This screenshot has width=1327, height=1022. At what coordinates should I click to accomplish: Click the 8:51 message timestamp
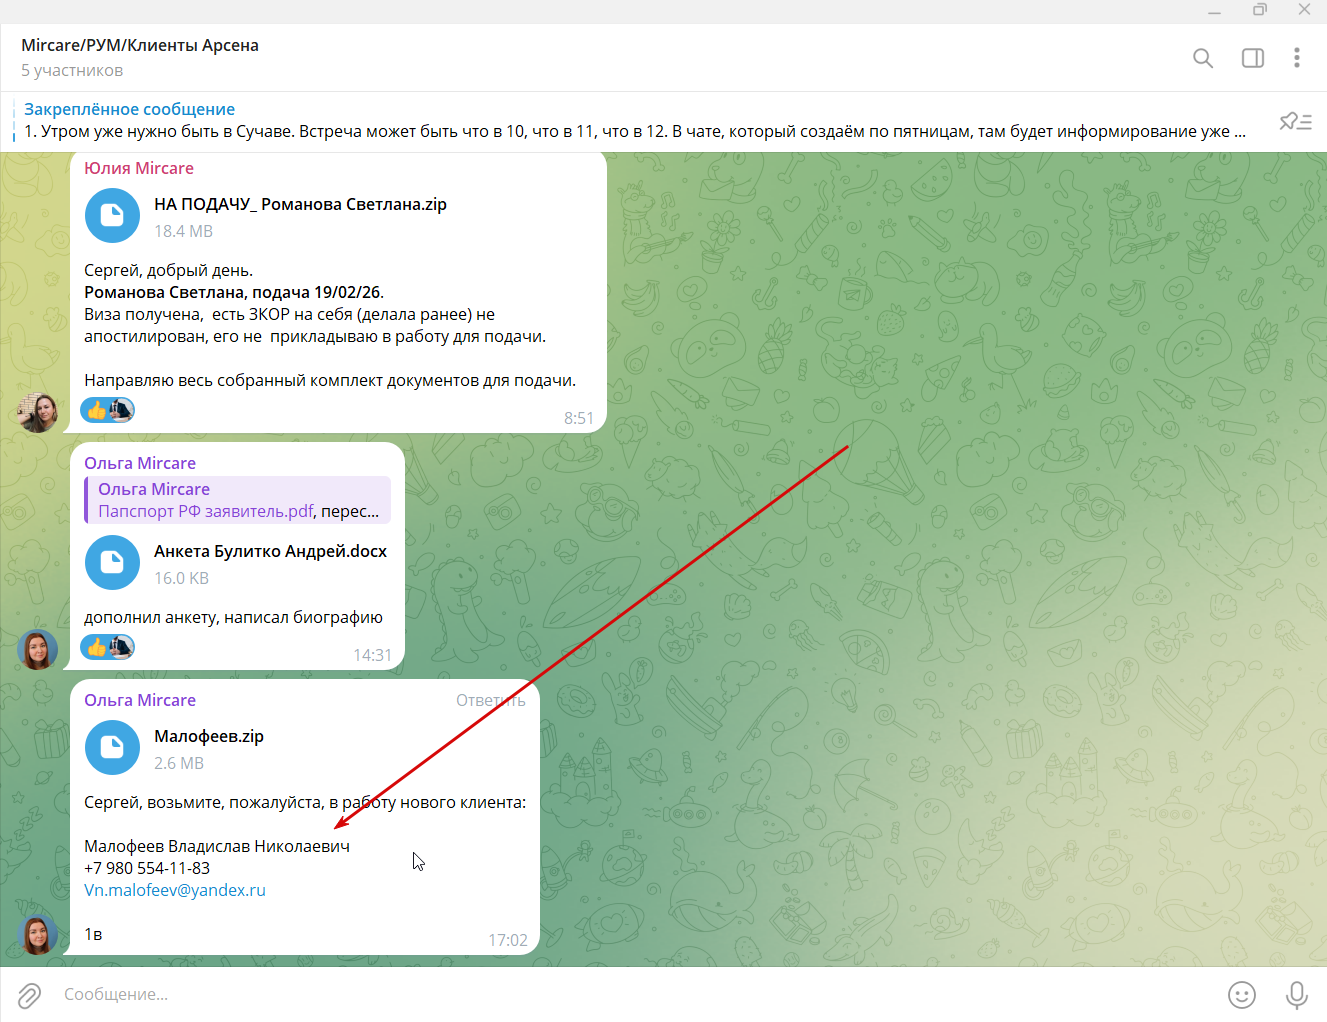tap(578, 418)
